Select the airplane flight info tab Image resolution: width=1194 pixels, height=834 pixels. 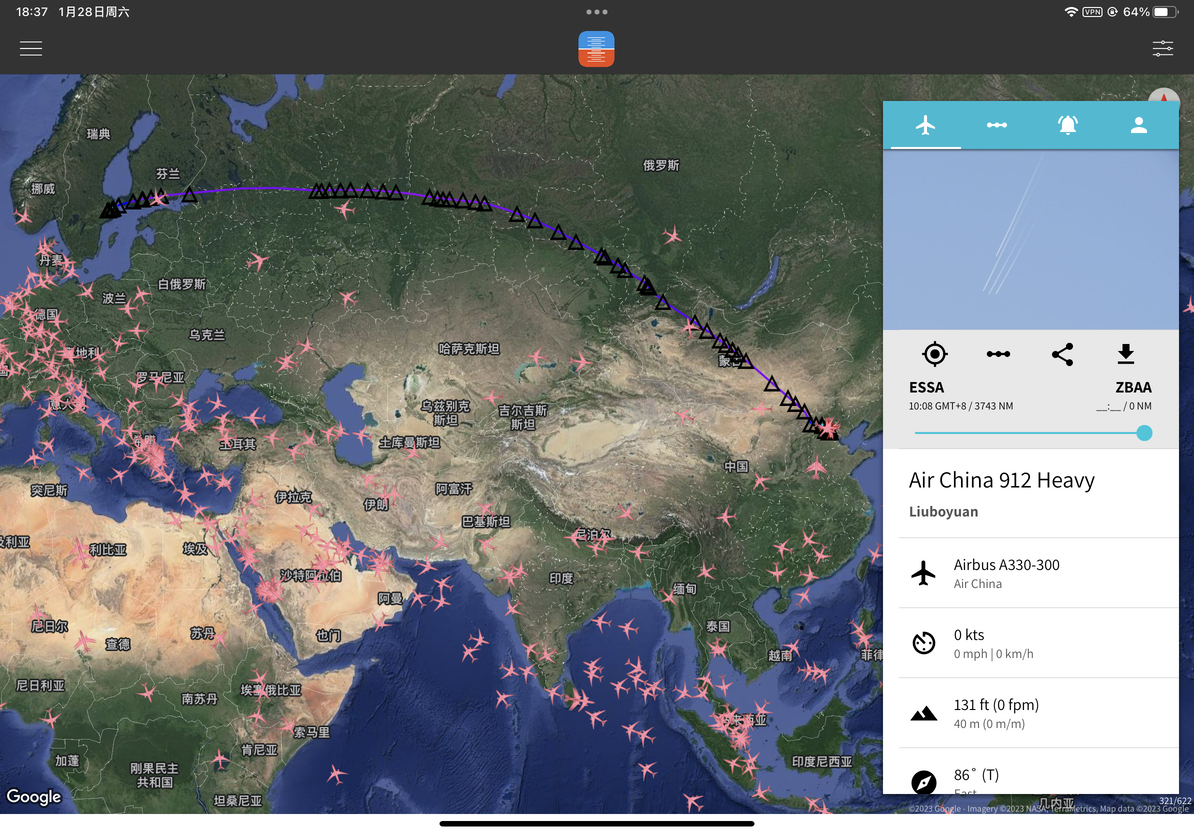coord(925,125)
